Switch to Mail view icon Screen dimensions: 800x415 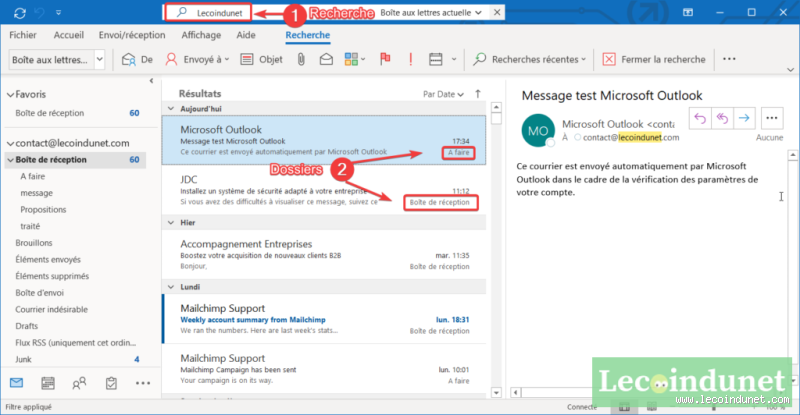pyautogui.click(x=16, y=383)
